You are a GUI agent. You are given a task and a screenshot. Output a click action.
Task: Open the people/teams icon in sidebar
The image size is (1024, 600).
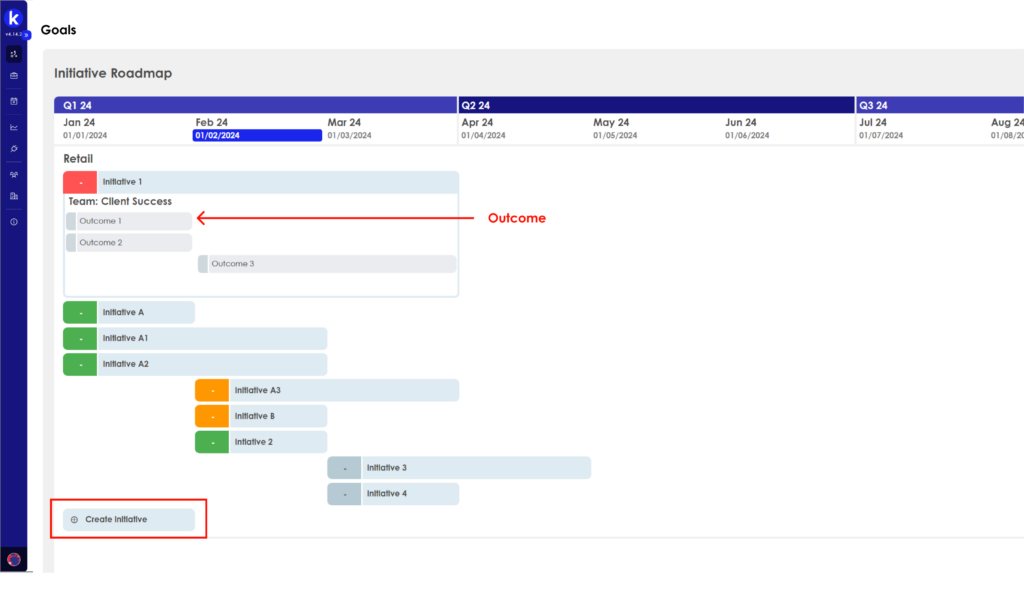click(x=14, y=174)
